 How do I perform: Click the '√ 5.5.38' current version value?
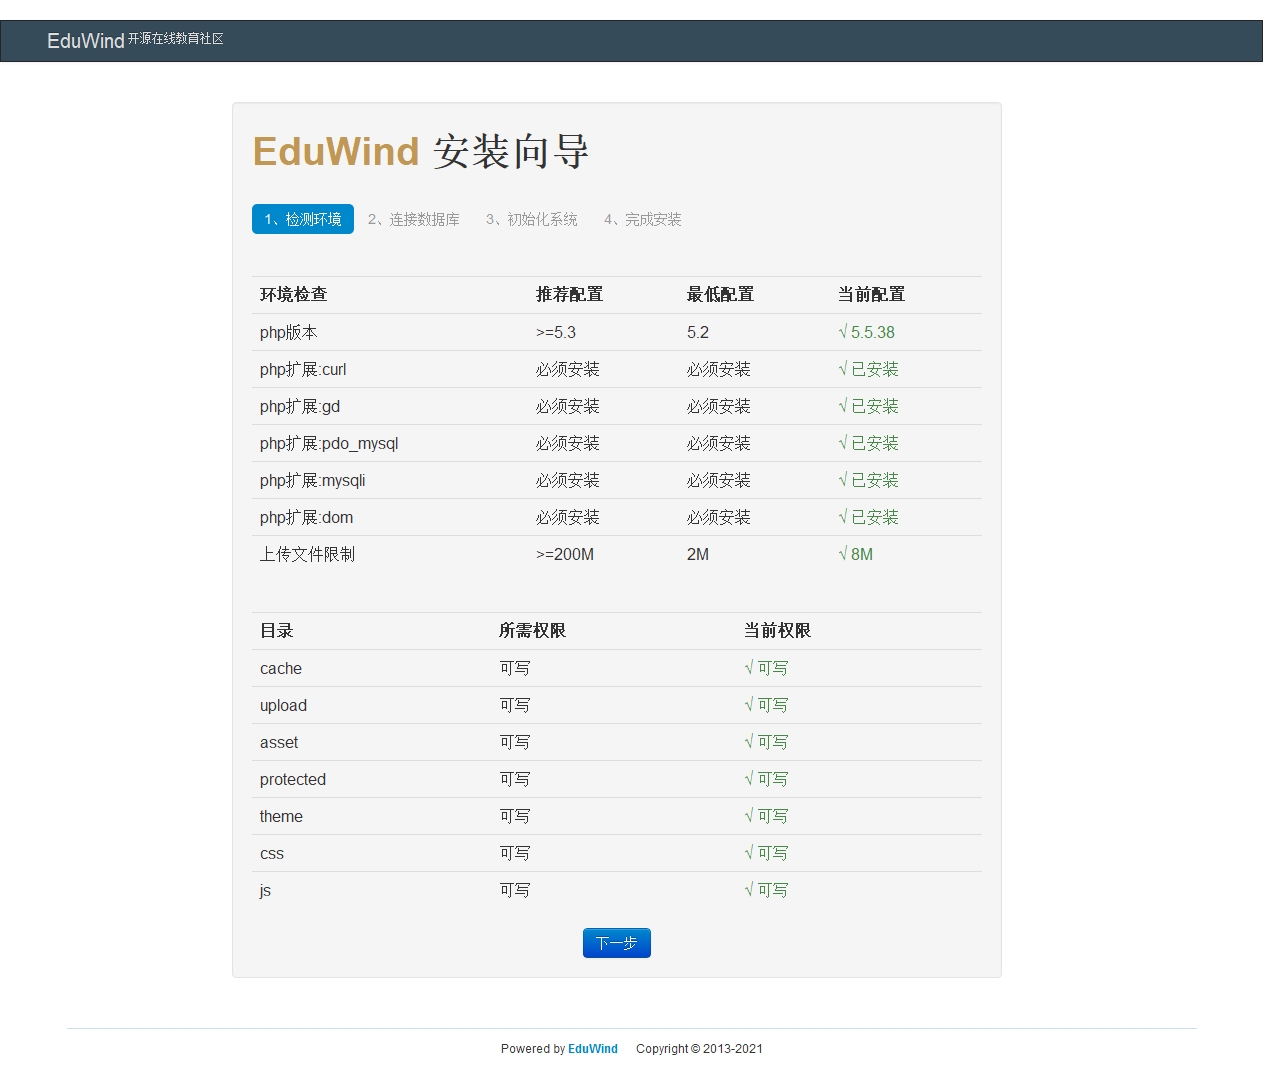(866, 332)
